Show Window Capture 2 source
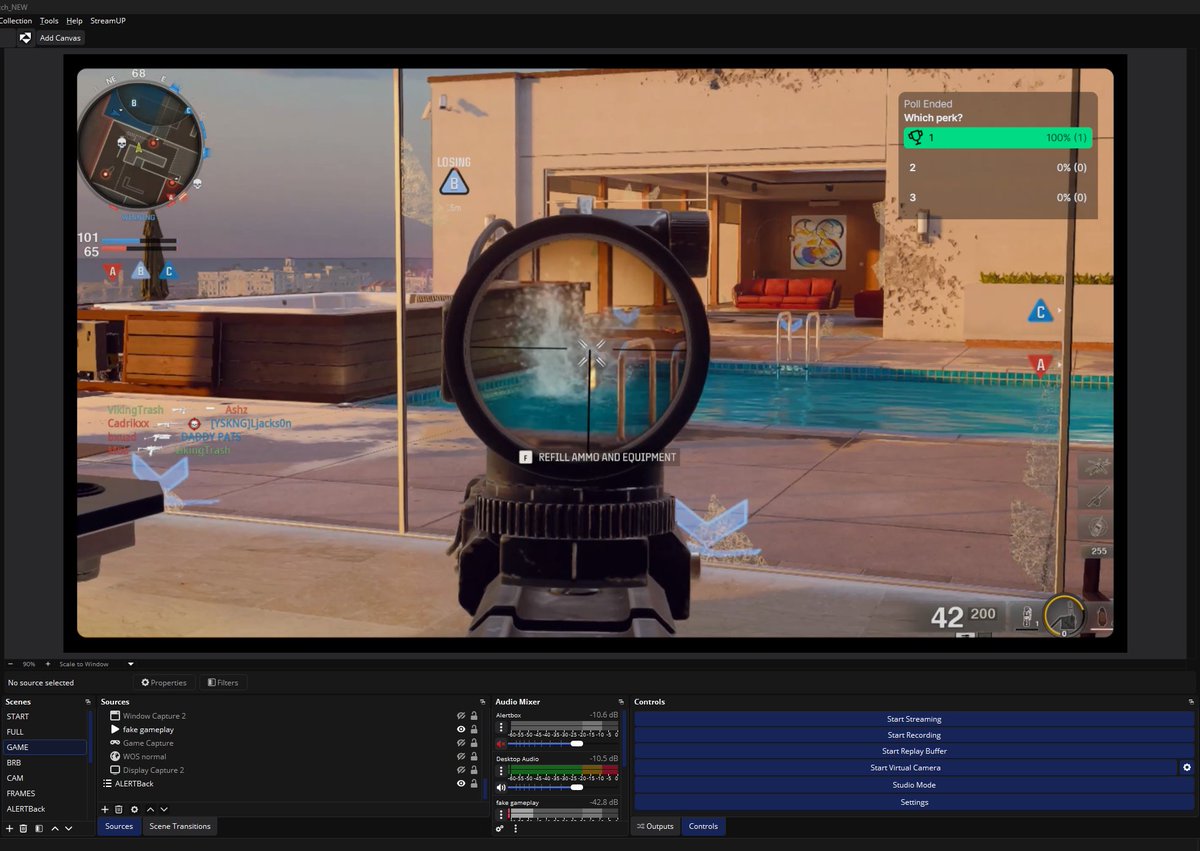The width and height of the screenshot is (1200, 851). point(461,716)
